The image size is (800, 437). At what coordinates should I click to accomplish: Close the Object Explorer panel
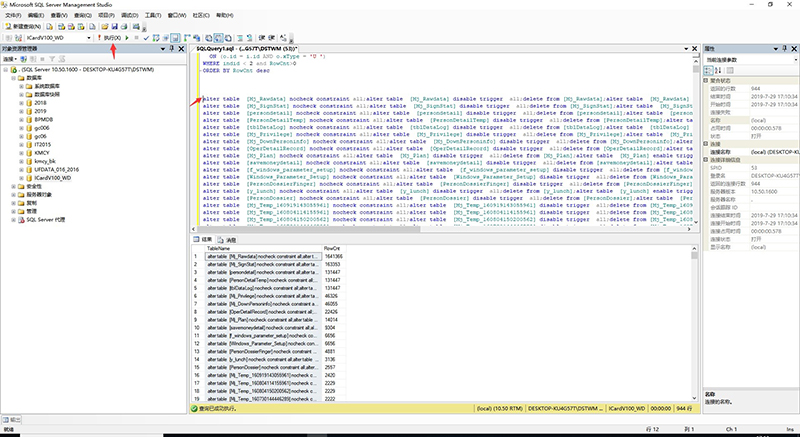tap(181, 49)
